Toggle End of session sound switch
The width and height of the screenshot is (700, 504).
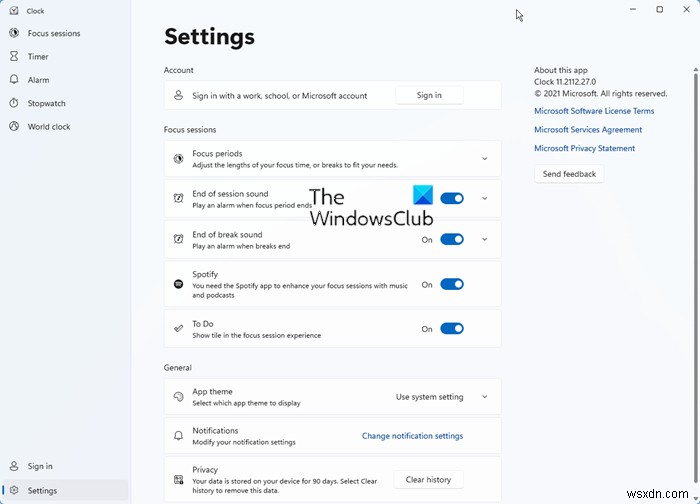pos(452,198)
